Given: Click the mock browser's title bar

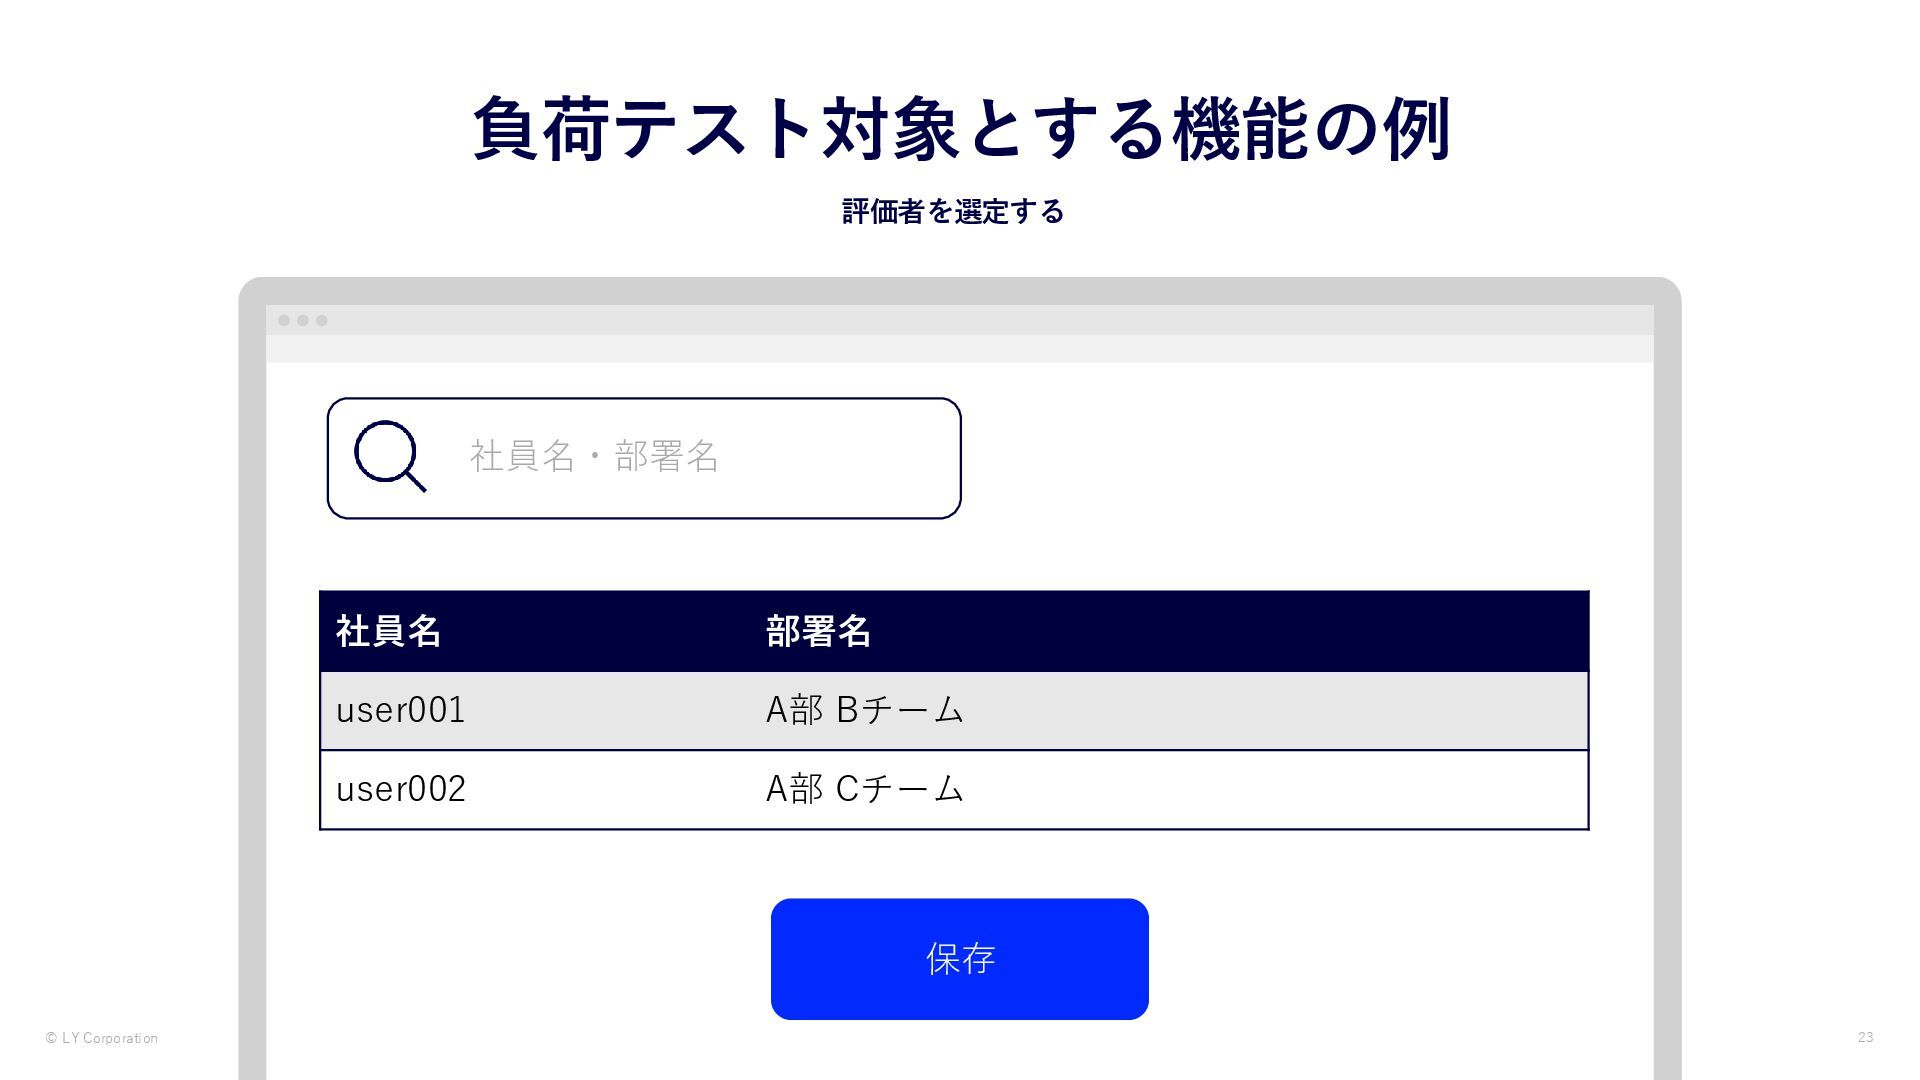Looking at the screenshot, I should tap(960, 320).
